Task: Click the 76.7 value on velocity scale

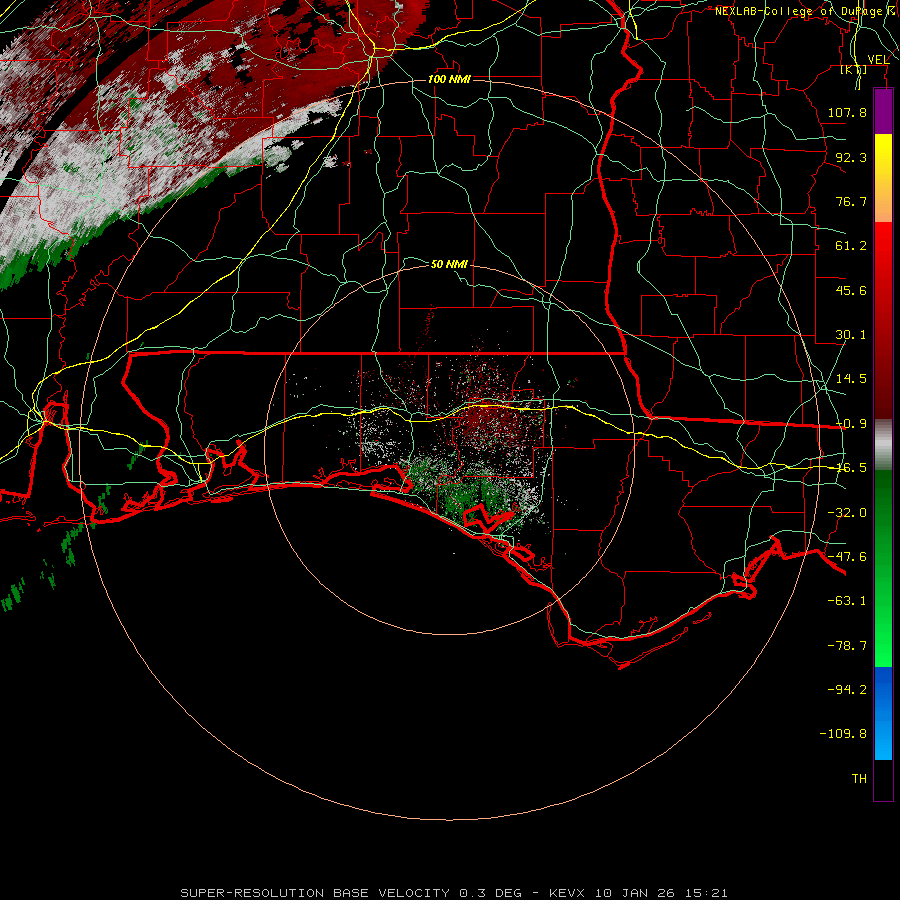Action: click(851, 201)
